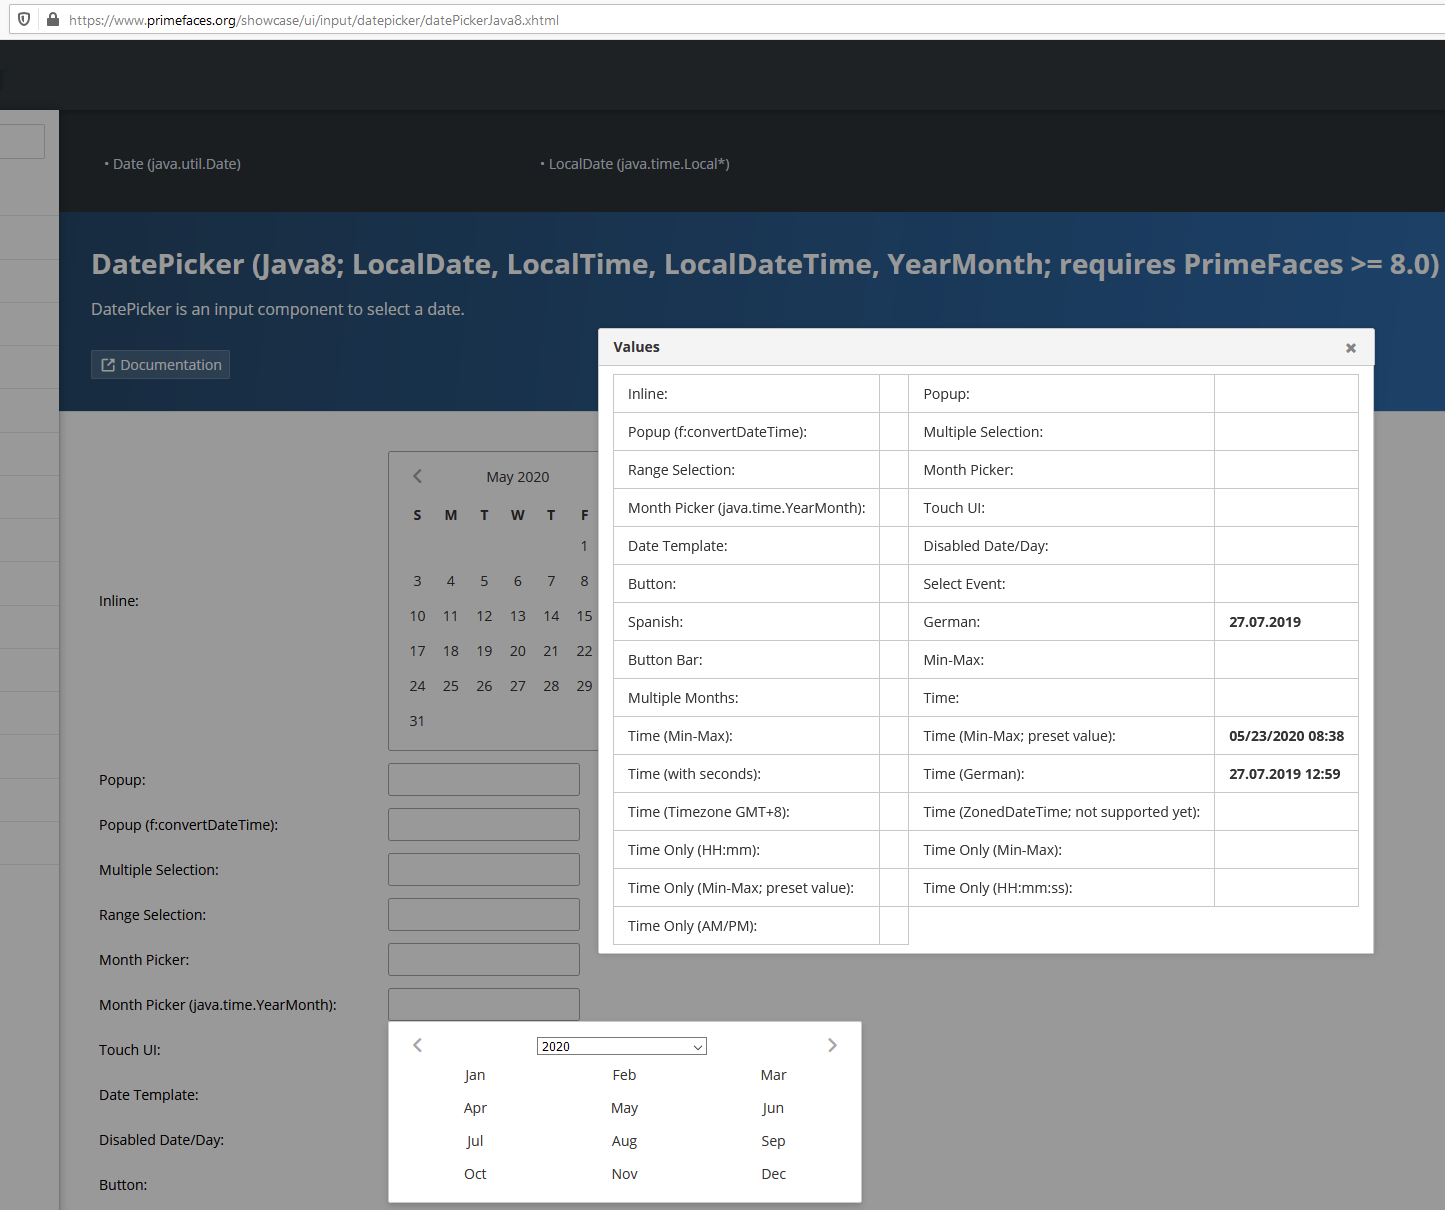Select Dec in the month picker overlay
The image size is (1445, 1210).
(773, 1173)
